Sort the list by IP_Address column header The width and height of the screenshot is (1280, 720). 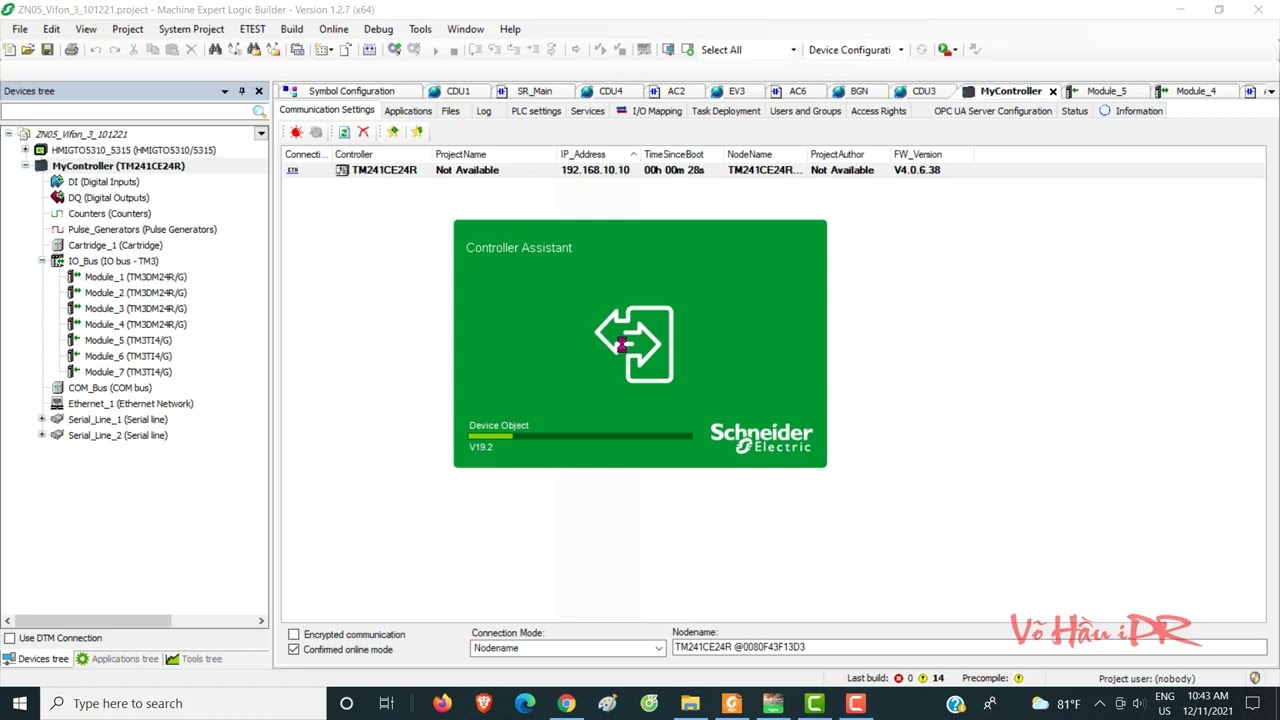(598, 154)
